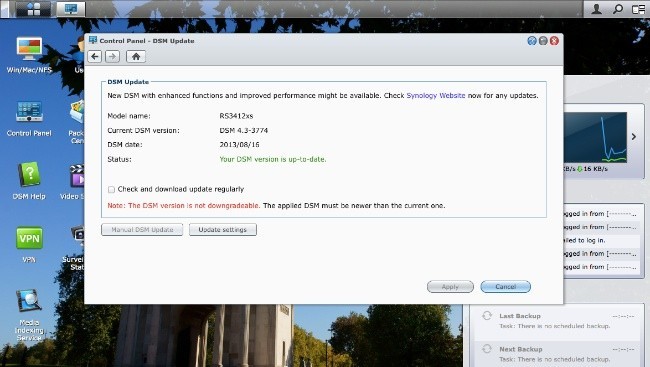Open the Video Station desktop icon
The height and width of the screenshot is (367, 650).
point(74,181)
